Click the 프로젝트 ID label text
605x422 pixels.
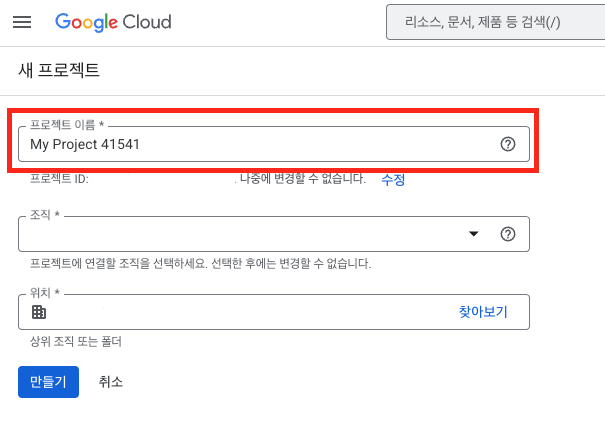60,179
